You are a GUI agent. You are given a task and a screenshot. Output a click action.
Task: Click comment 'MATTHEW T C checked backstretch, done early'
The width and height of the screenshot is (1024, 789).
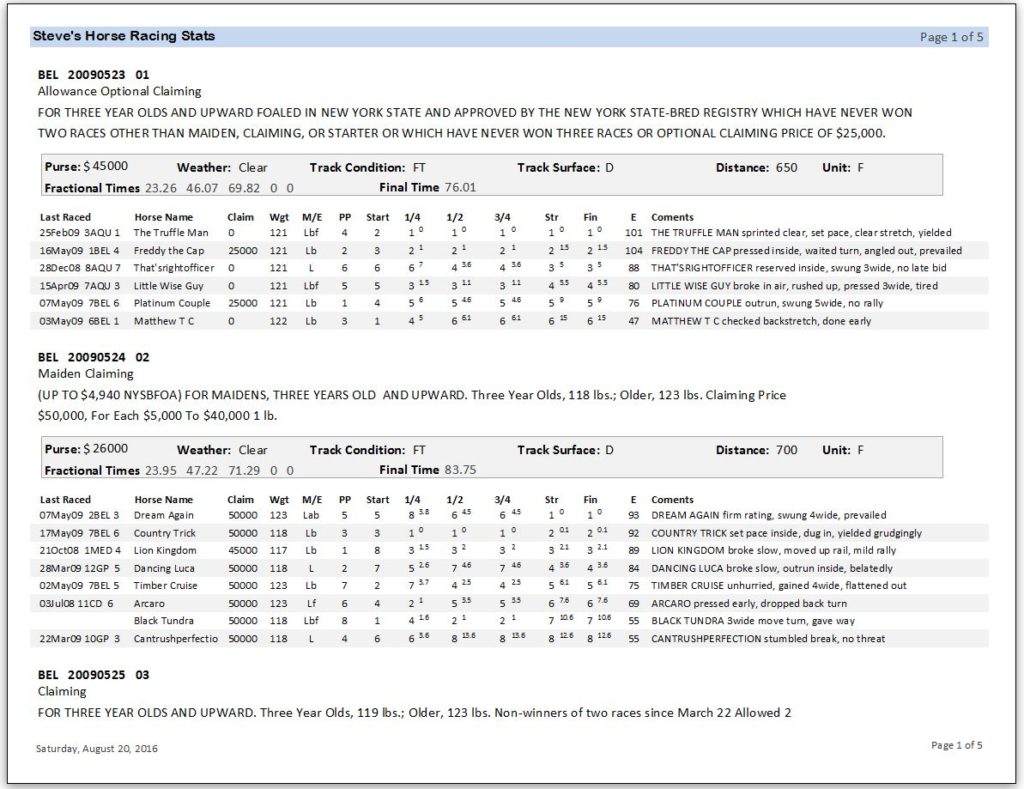click(x=761, y=321)
